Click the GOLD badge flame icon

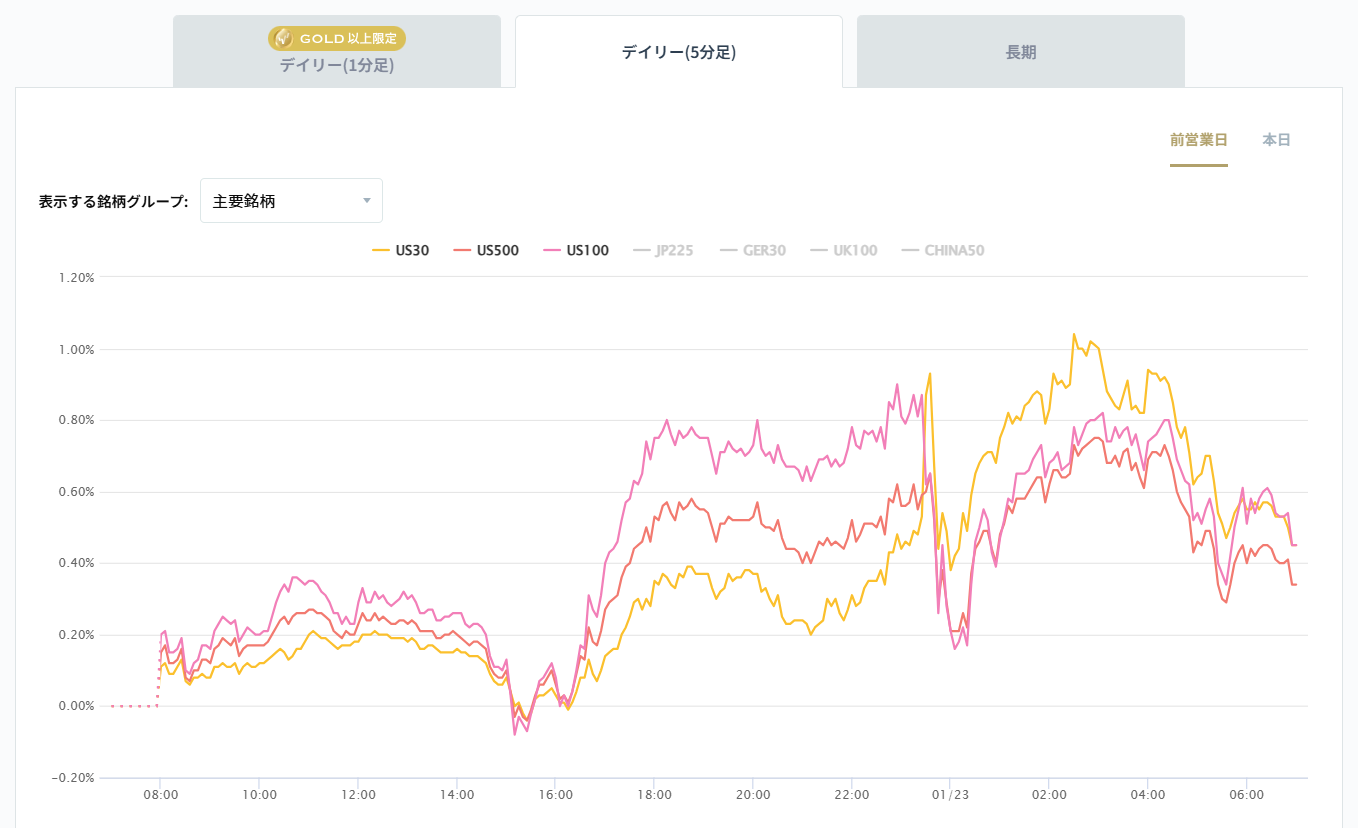point(284,39)
